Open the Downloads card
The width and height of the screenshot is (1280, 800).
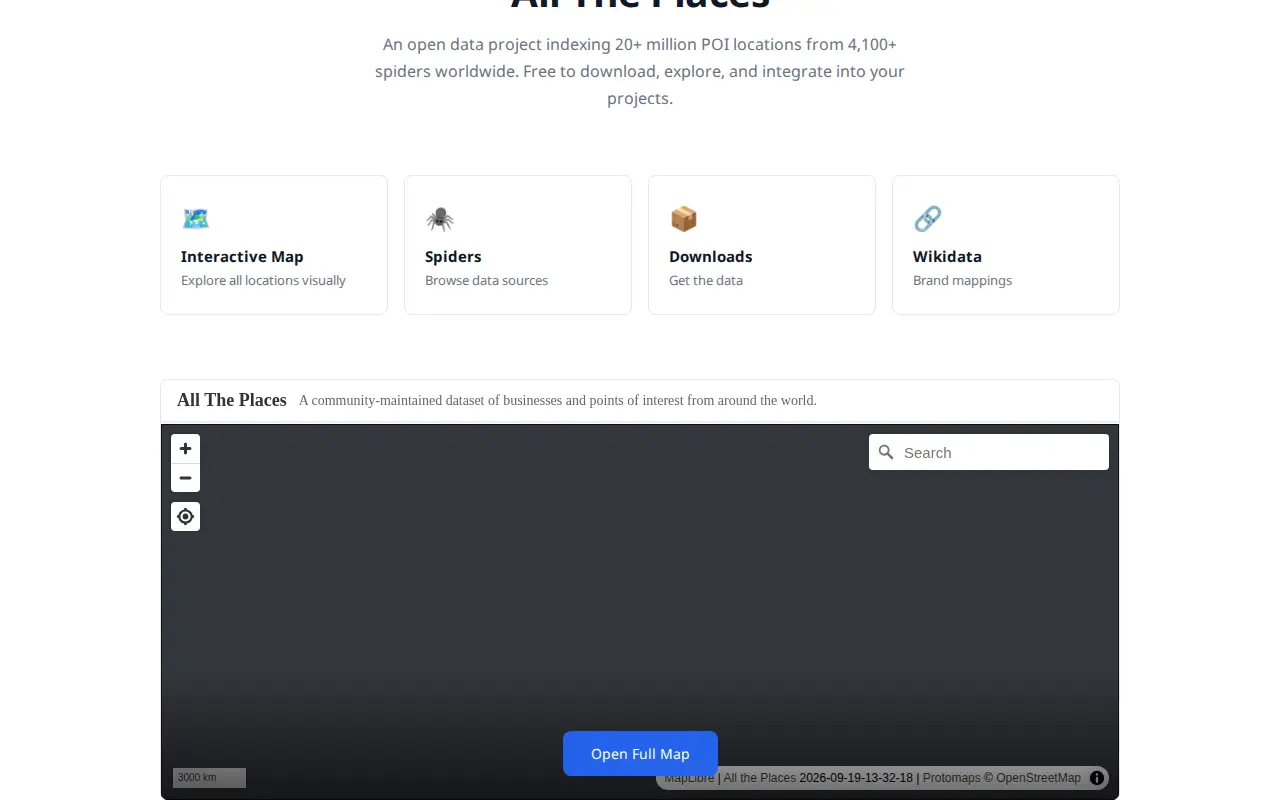(x=762, y=245)
